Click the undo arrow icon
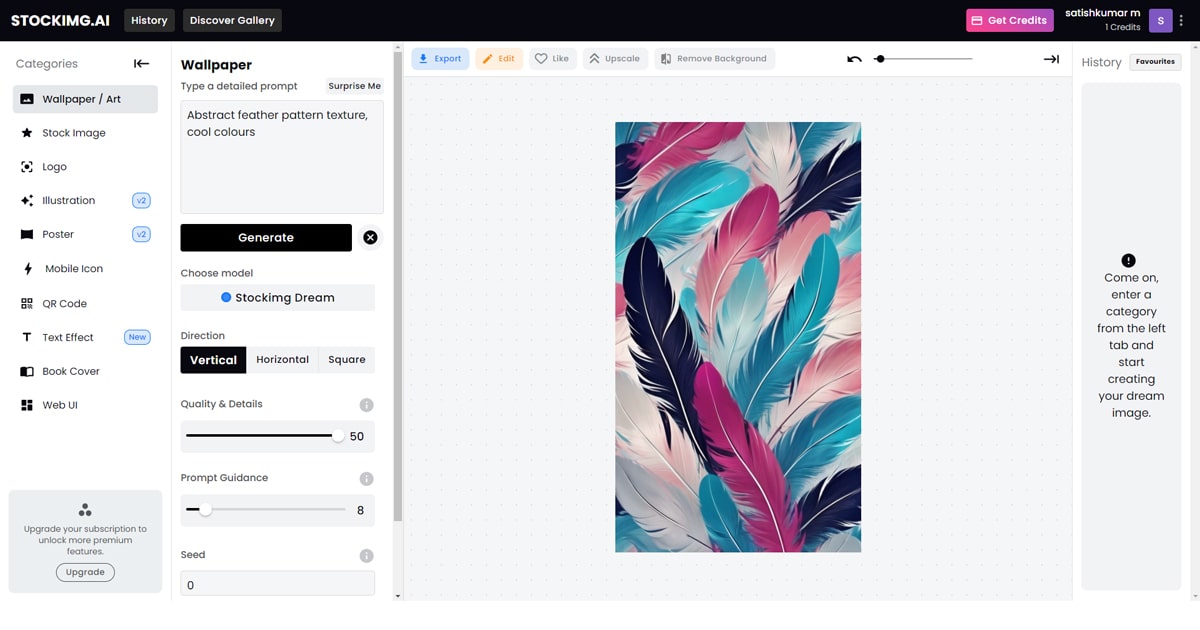Viewport: 1200px width, 630px height. click(854, 59)
